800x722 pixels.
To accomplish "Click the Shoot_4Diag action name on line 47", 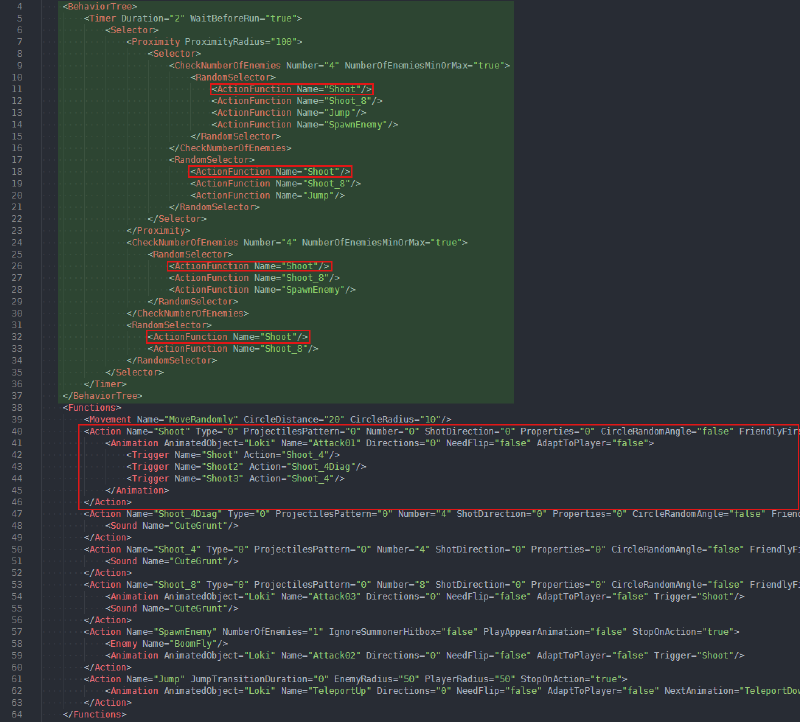I will [189, 514].
